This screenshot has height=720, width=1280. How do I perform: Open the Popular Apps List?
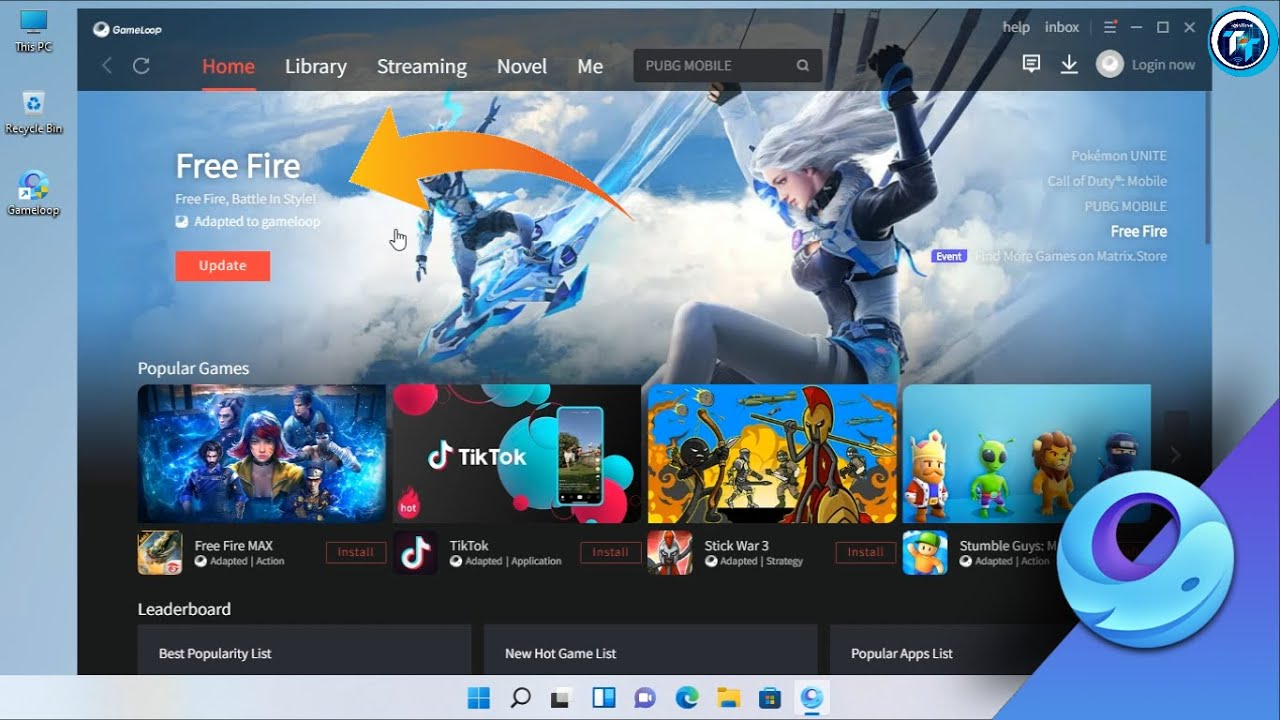tap(902, 653)
